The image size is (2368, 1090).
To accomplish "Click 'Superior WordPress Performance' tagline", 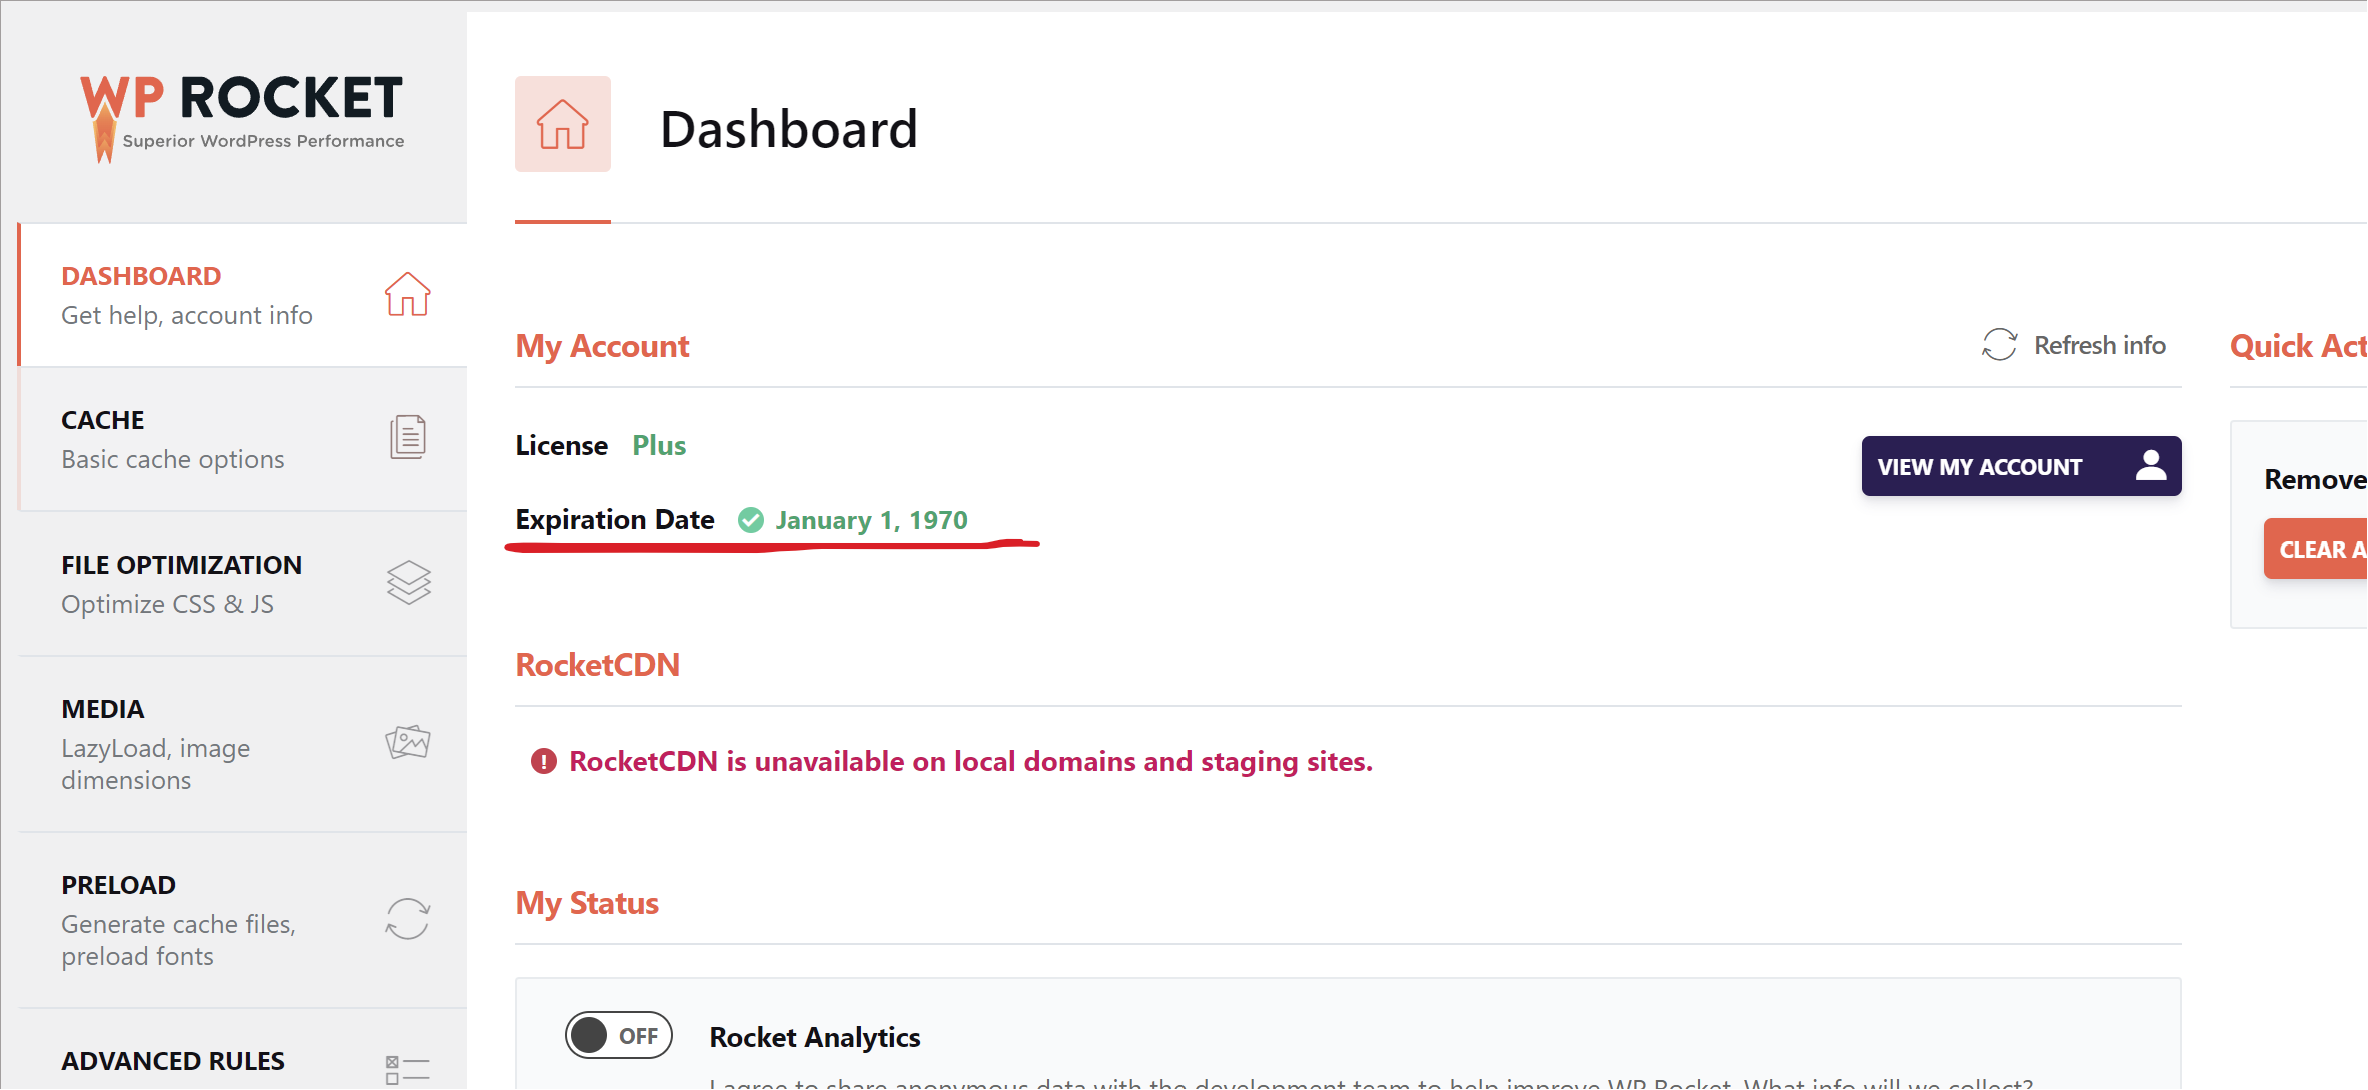I will point(263,141).
